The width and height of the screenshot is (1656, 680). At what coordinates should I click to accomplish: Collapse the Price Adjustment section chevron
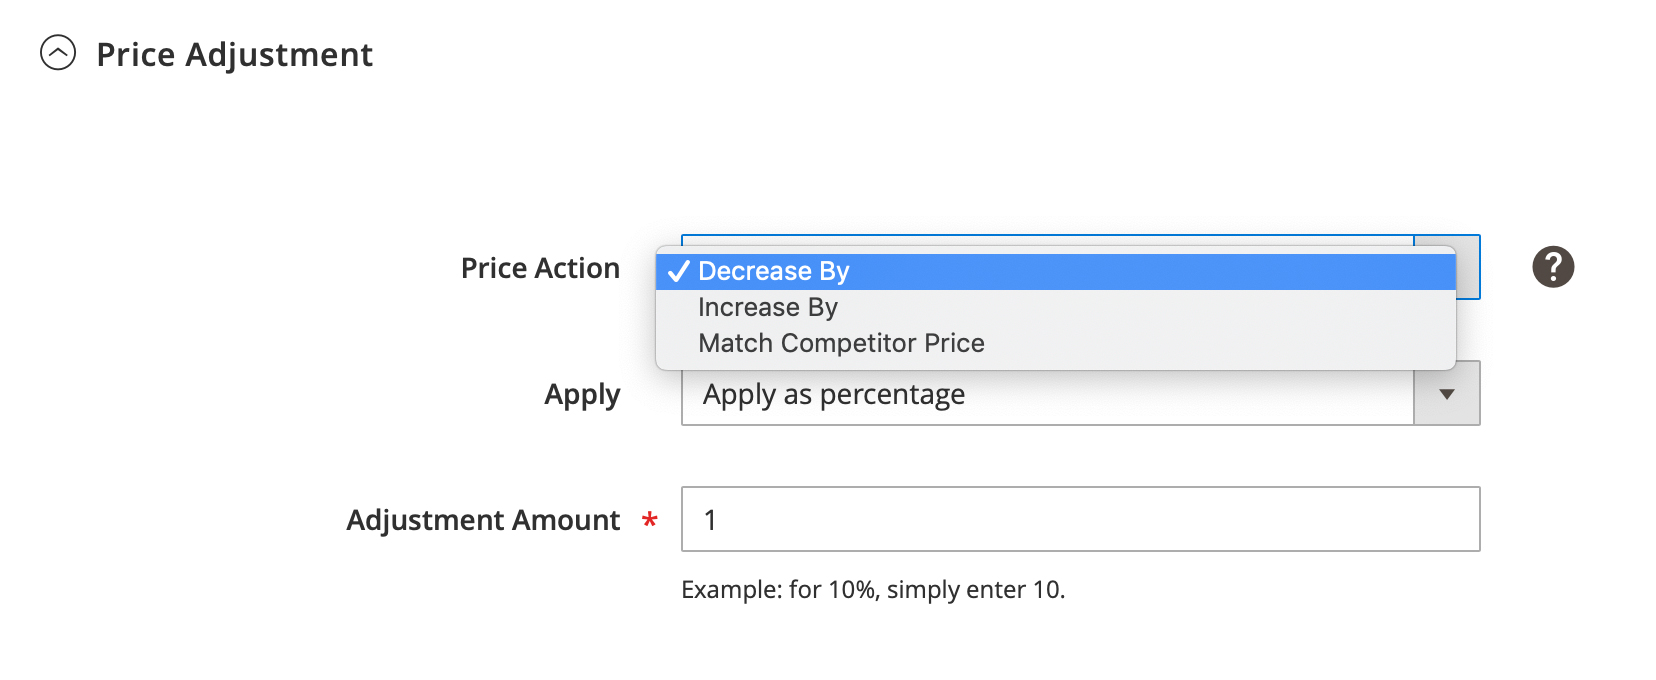pos(58,52)
